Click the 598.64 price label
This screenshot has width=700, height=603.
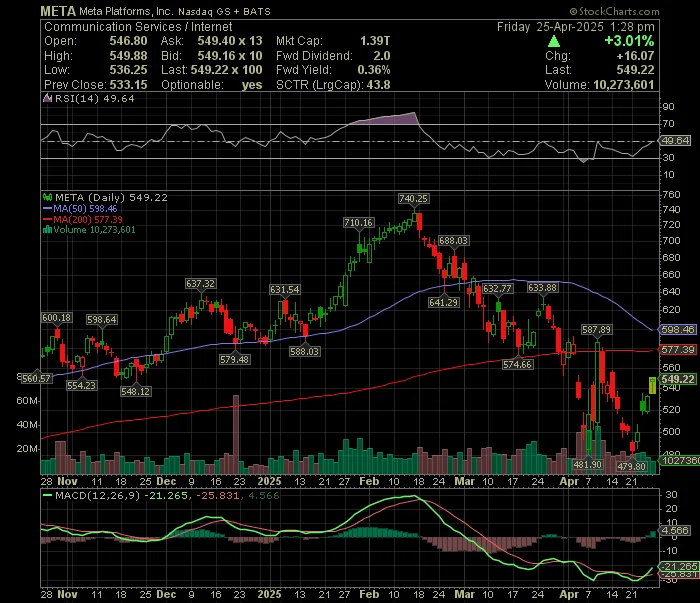tap(102, 320)
